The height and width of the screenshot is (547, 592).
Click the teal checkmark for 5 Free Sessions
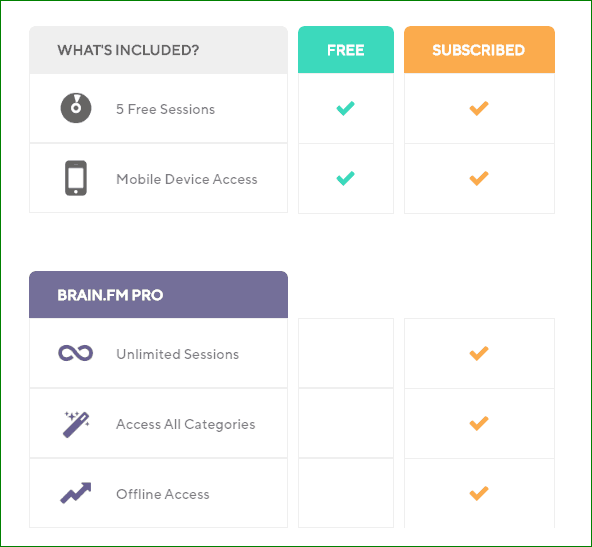click(345, 108)
